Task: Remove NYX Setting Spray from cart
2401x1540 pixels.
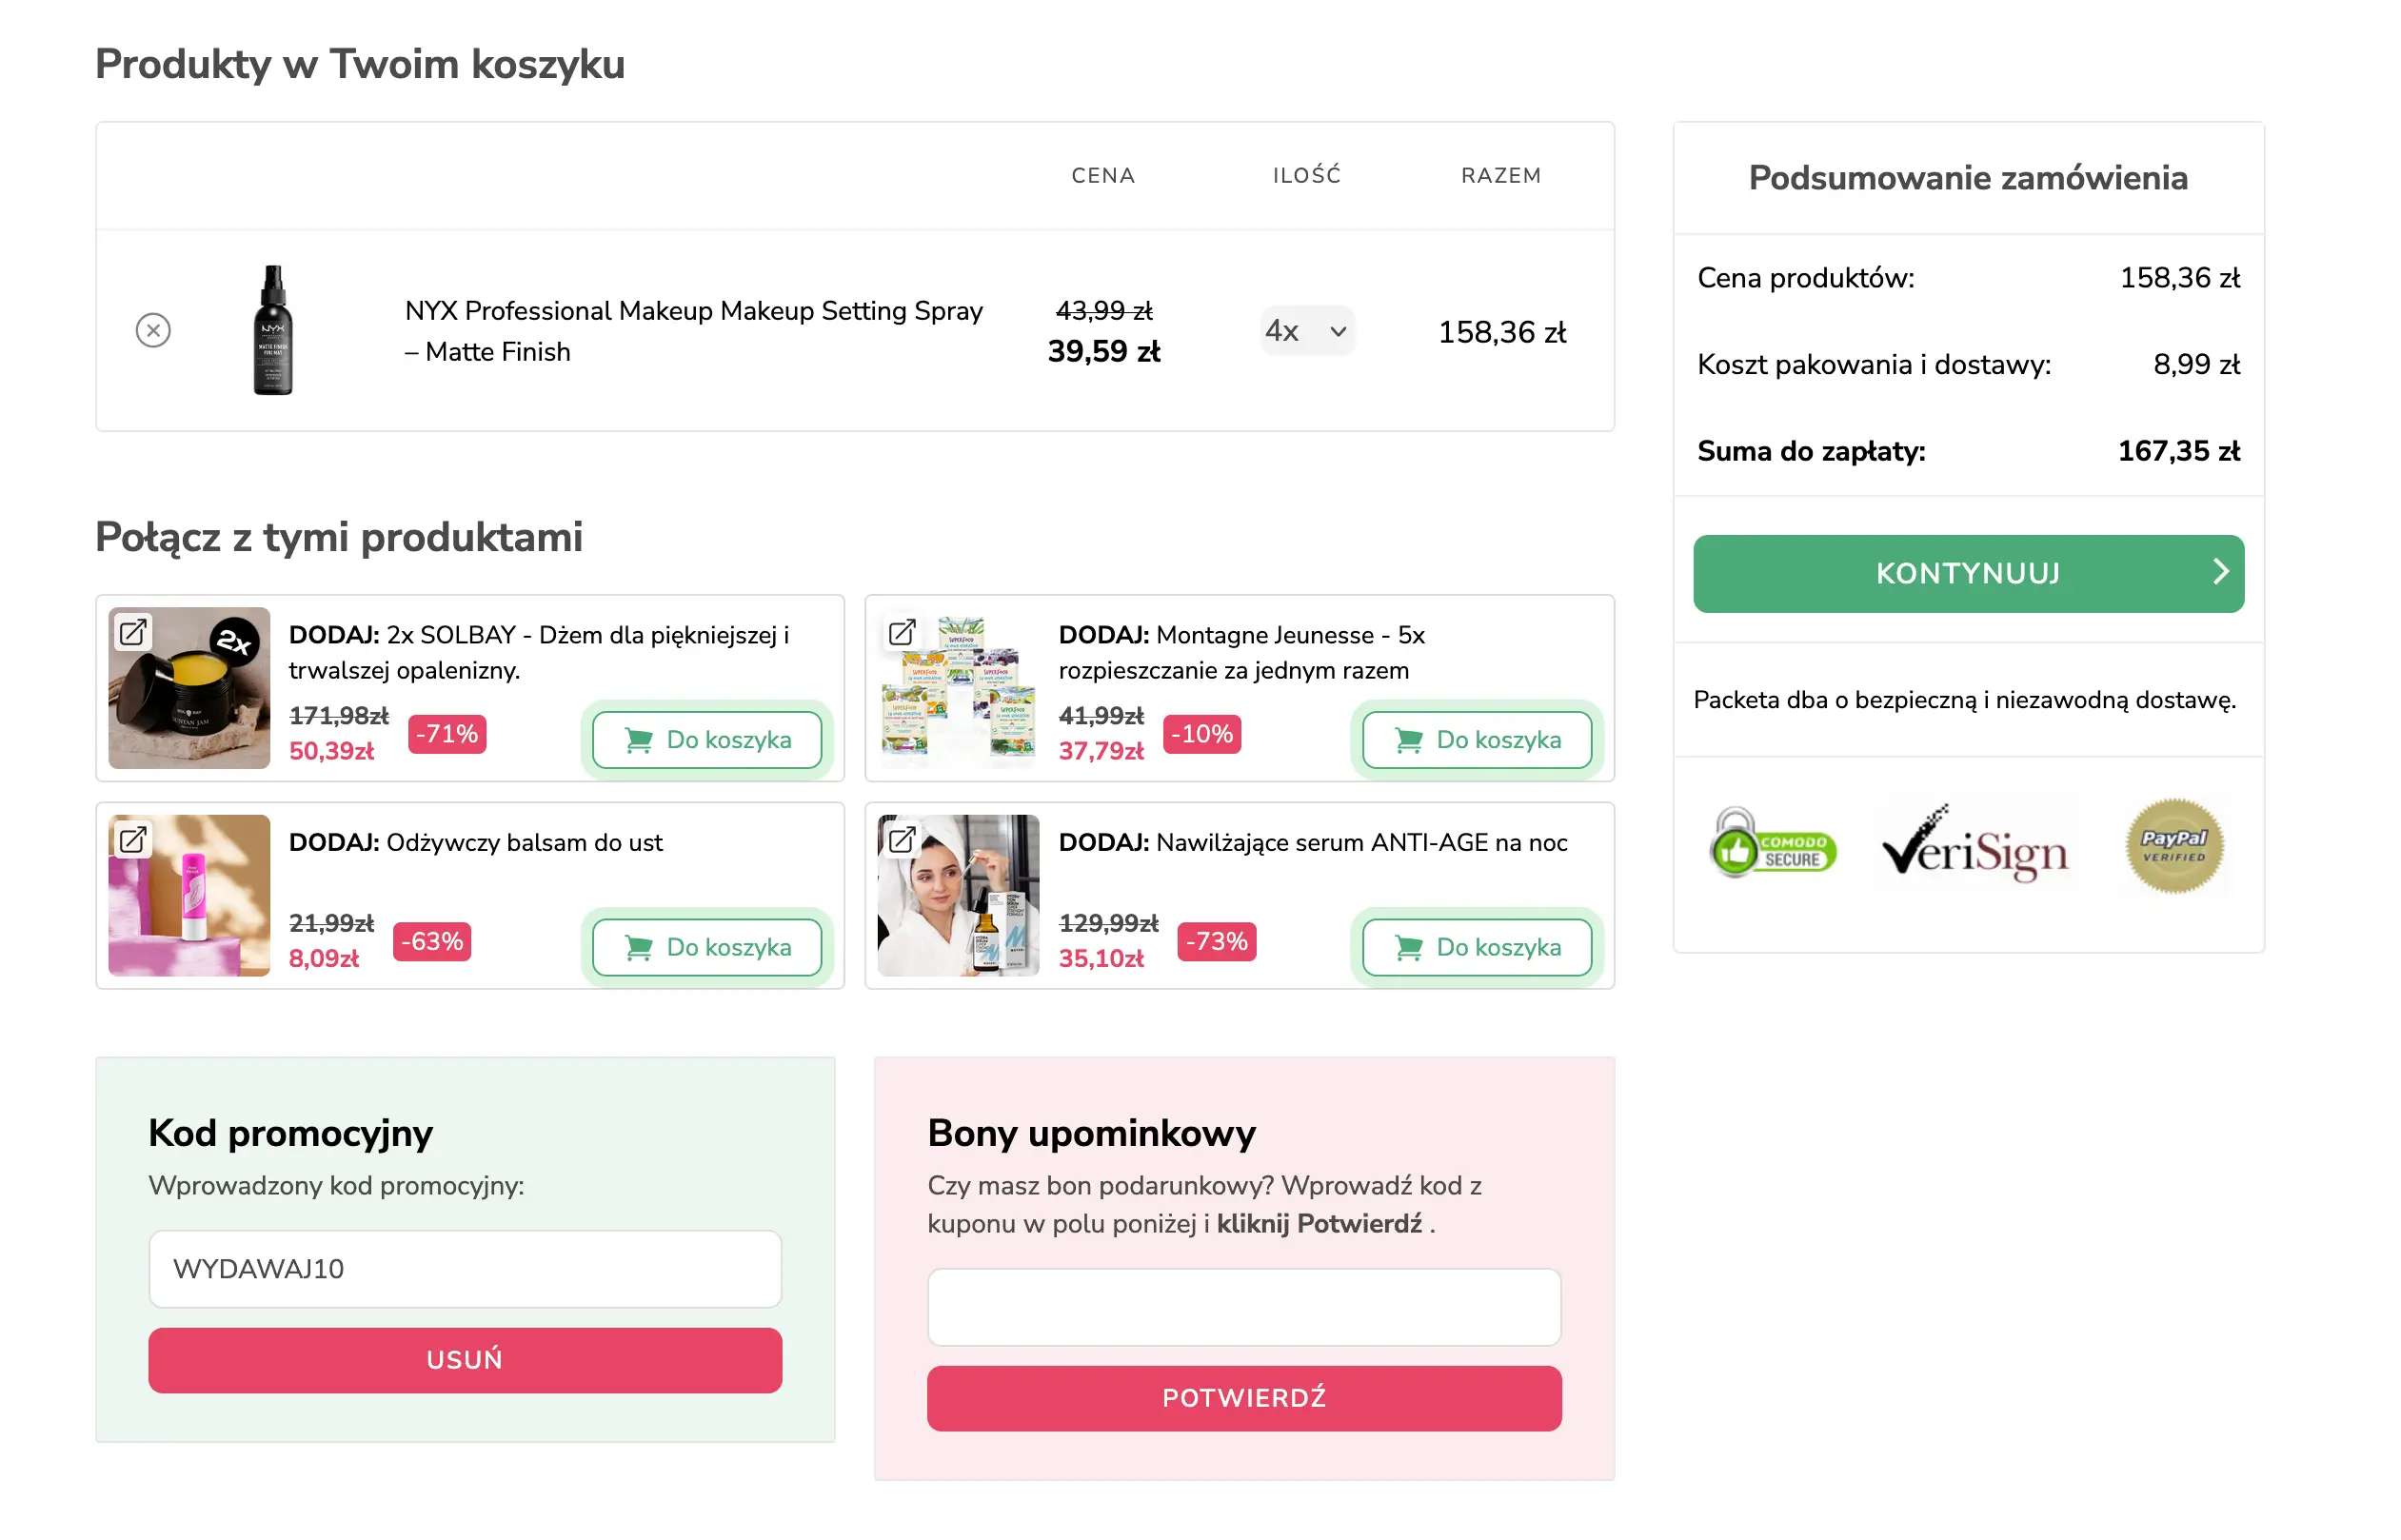Action: tap(153, 330)
